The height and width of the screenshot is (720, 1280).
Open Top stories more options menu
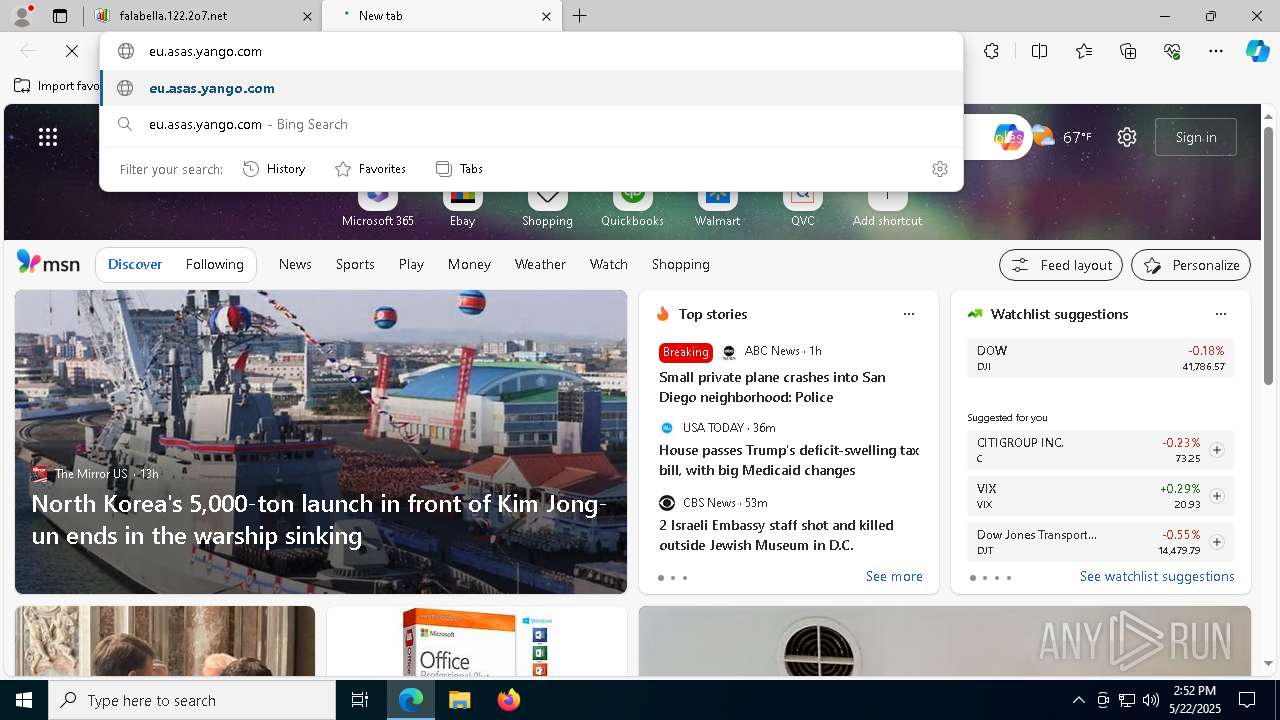(909, 314)
